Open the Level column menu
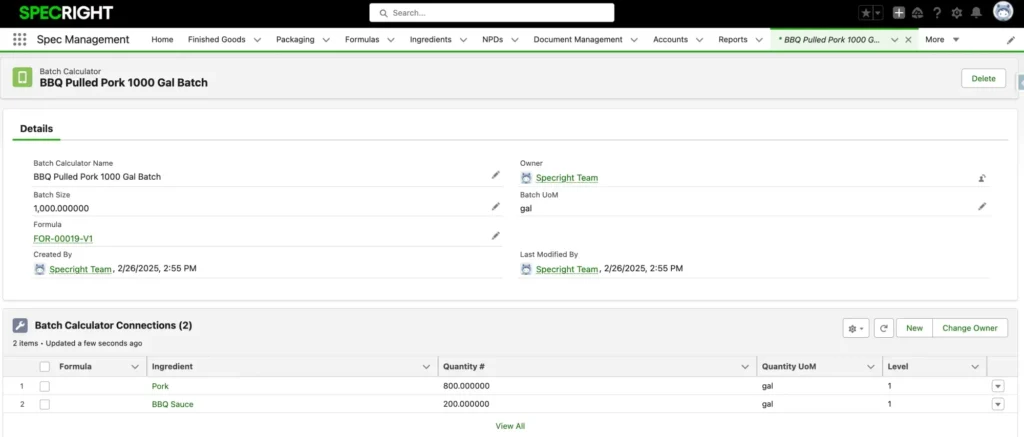 coord(975,367)
